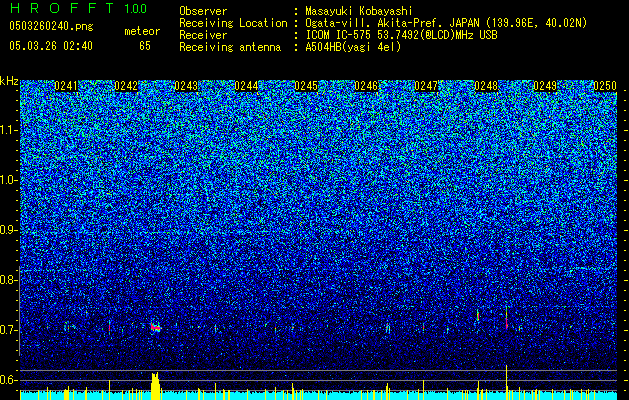This screenshot has height=400, width=629.
Task: Click the 0249 time marker
Action: (x=545, y=86)
